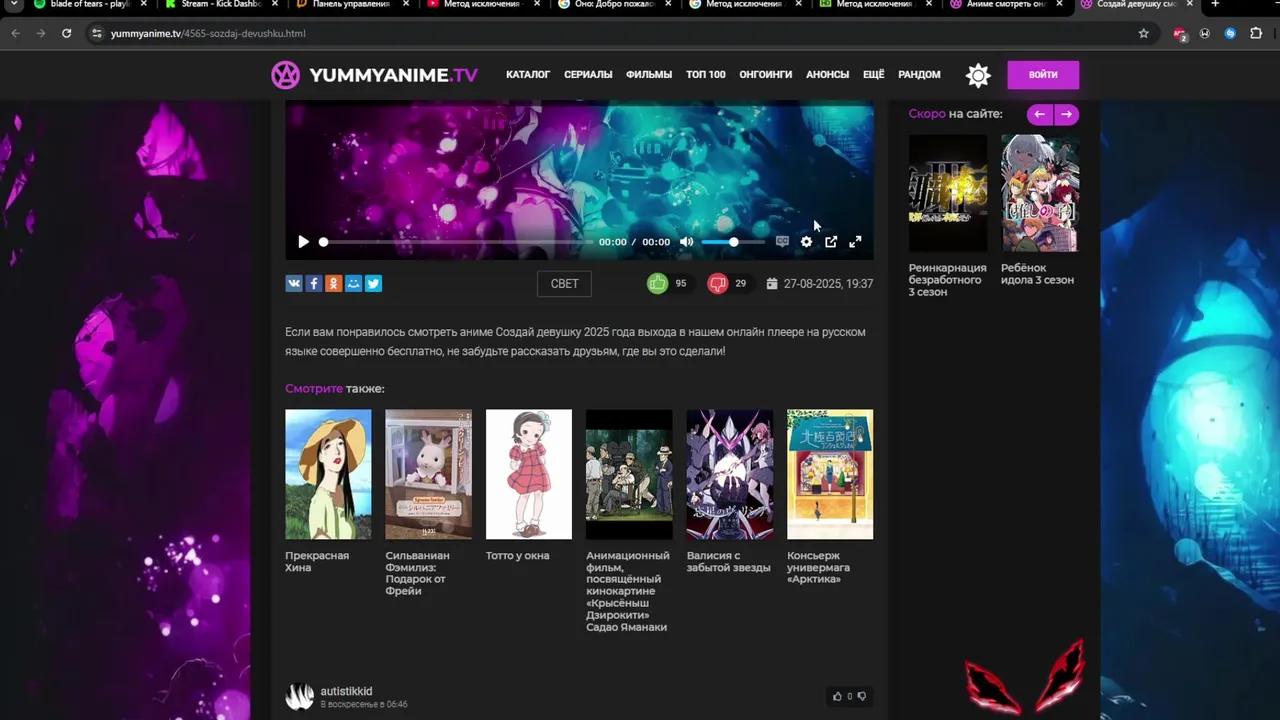
Task: Go to YummyAnime.tv home logo
Action: pyautogui.click(x=374, y=75)
